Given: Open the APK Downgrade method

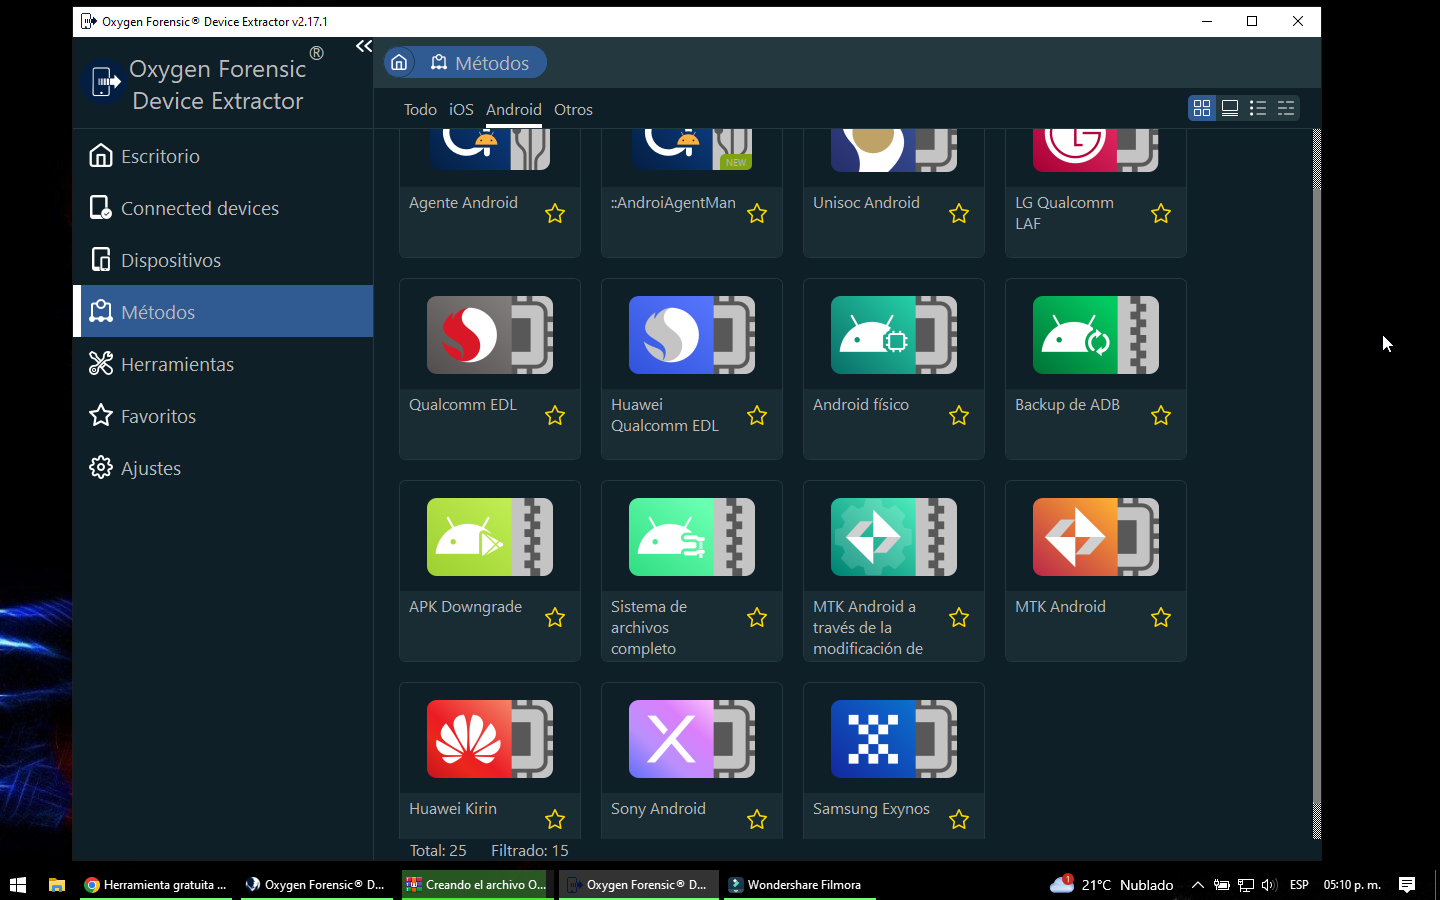Looking at the screenshot, I should pyautogui.click(x=489, y=538).
